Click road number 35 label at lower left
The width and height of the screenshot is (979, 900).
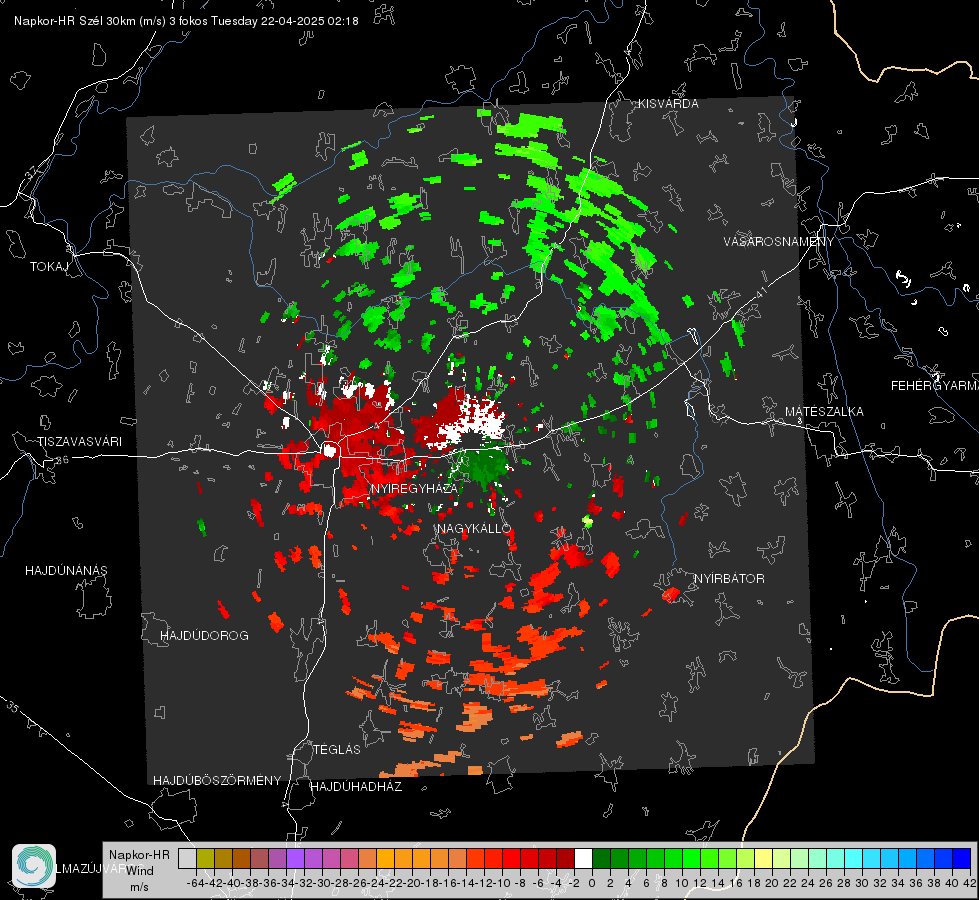(x=13, y=706)
